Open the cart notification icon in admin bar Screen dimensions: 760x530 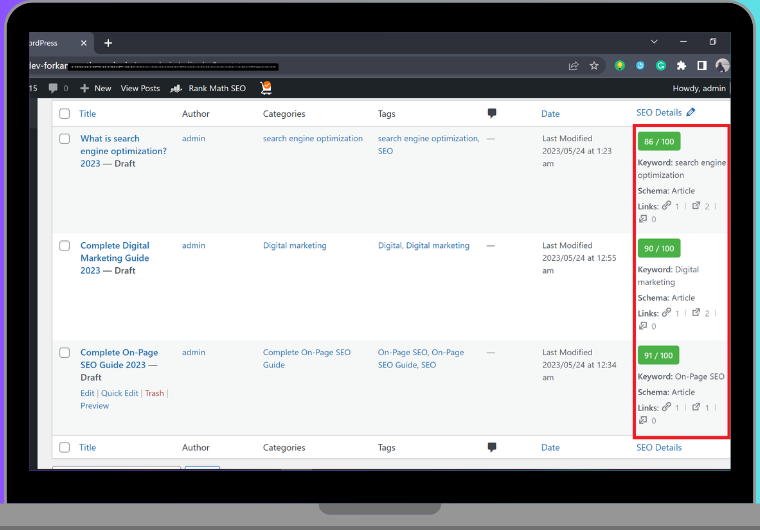pyautogui.click(x=266, y=88)
